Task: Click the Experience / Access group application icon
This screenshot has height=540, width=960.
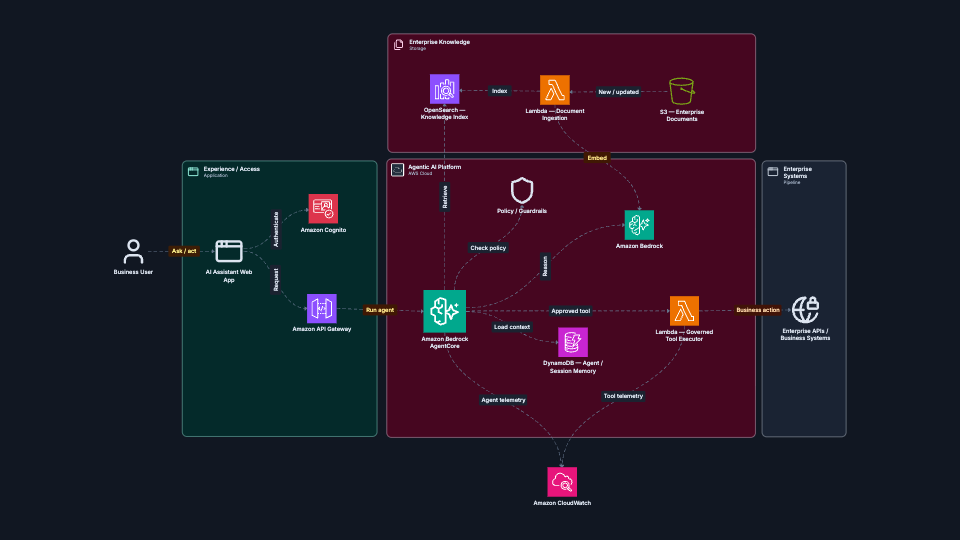Action: tap(193, 171)
